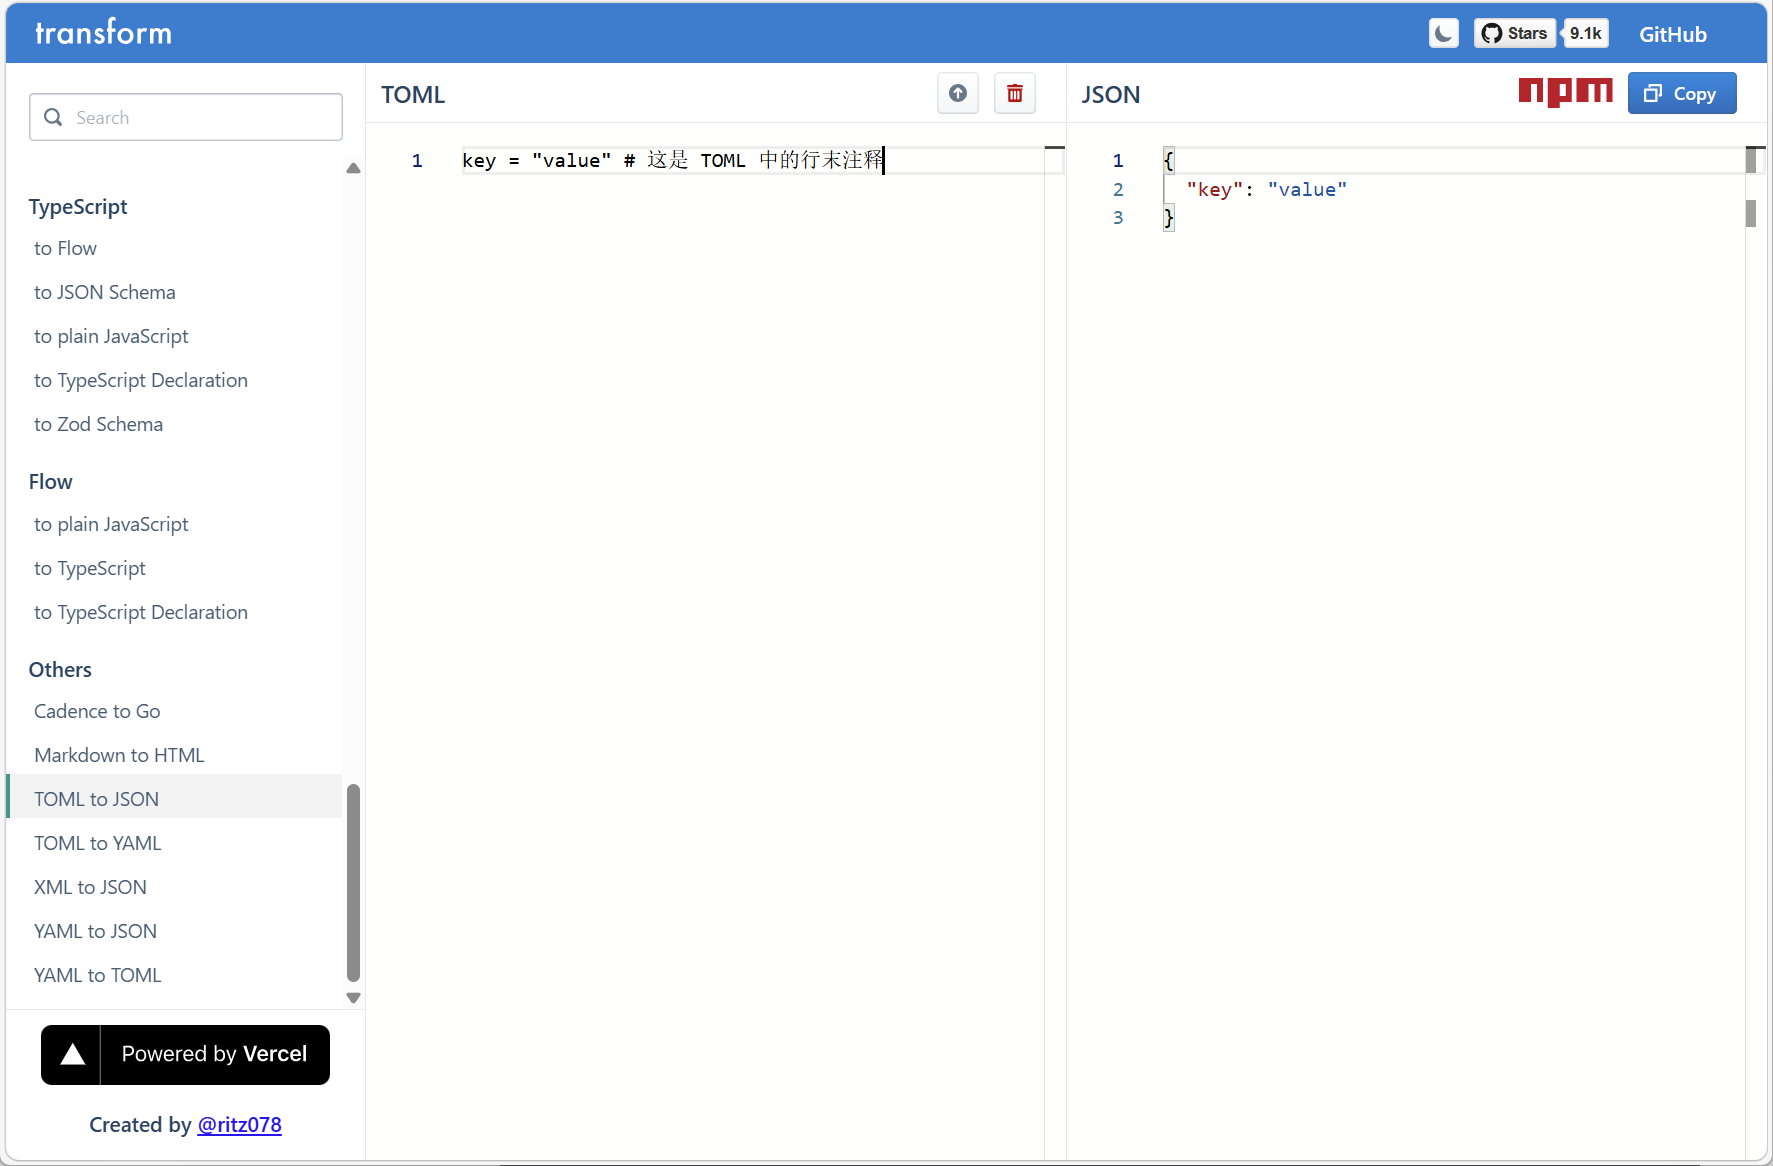The width and height of the screenshot is (1773, 1166).
Task: Focus the Search input field
Action: [186, 118]
